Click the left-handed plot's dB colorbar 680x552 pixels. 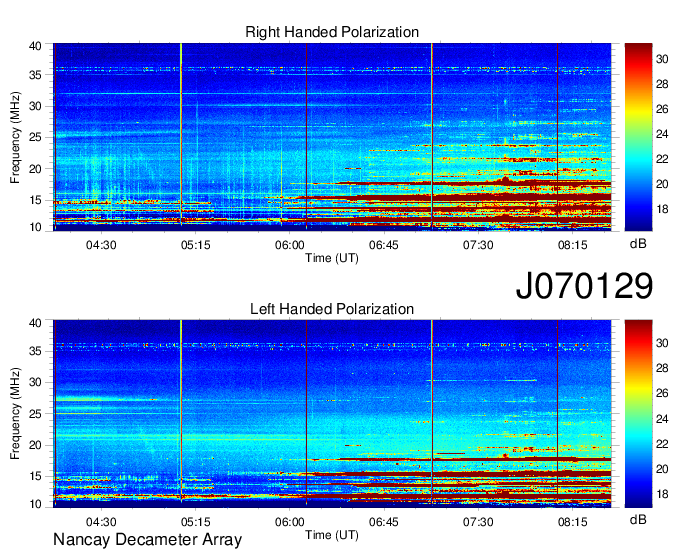click(x=638, y=414)
